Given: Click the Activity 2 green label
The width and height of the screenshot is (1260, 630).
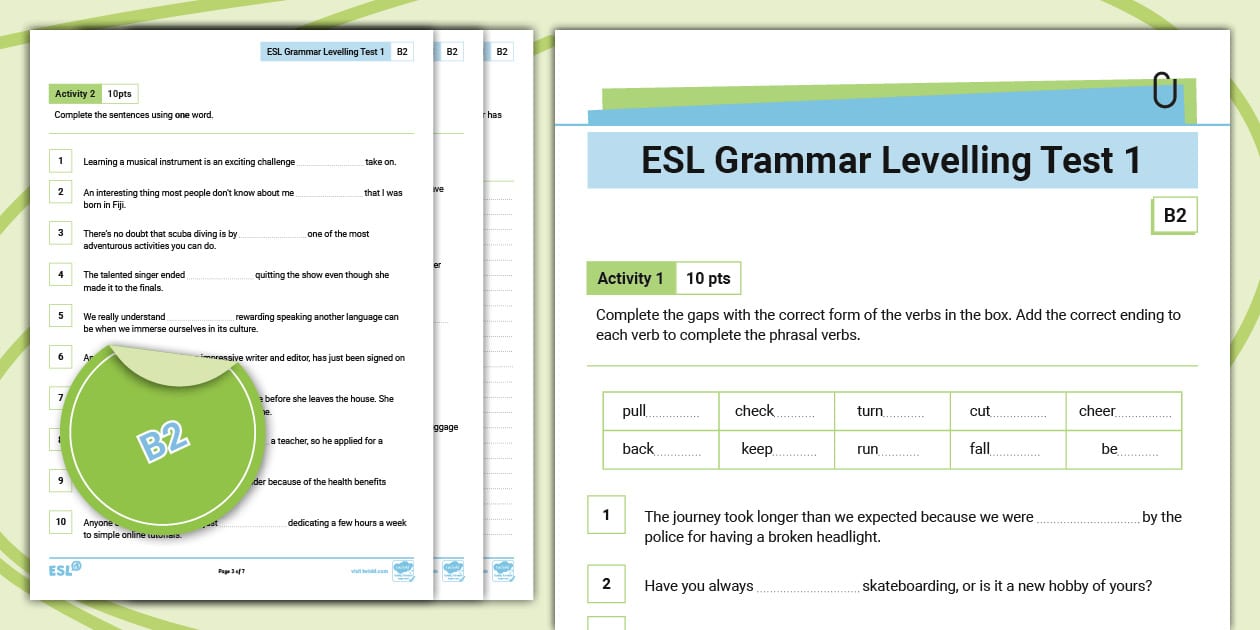Looking at the screenshot, I should (75, 94).
